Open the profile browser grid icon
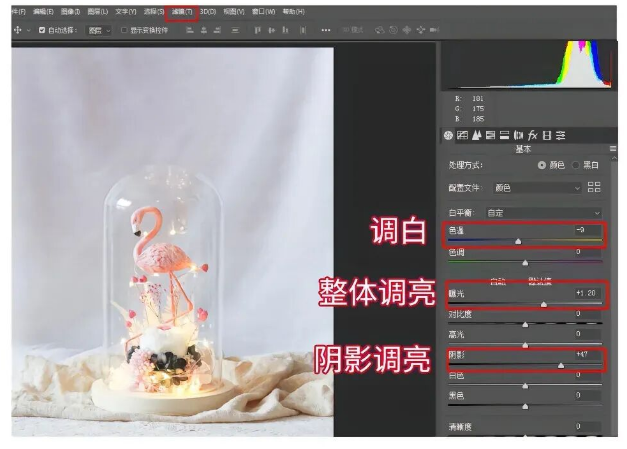This screenshot has width=627, height=449. [x=594, y=187]
